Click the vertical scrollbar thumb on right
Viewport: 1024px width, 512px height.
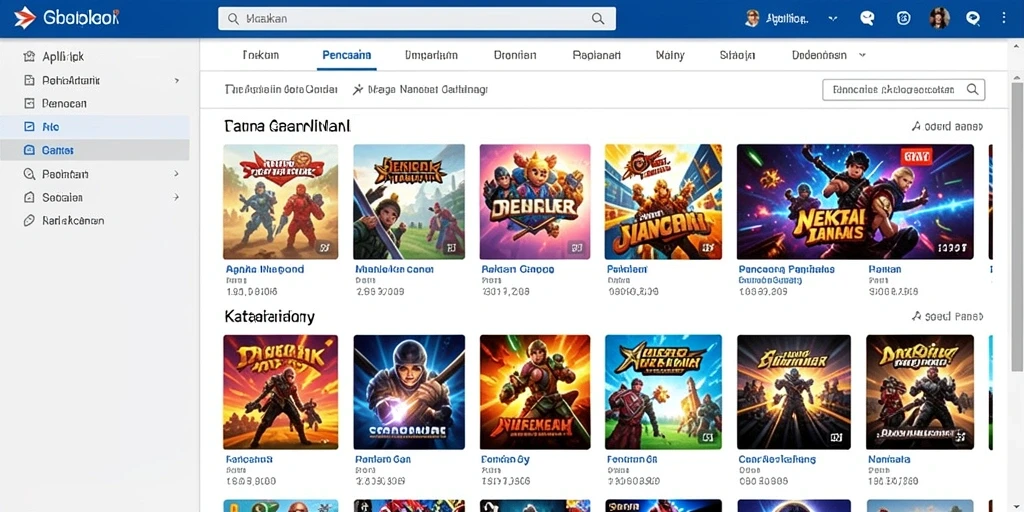point(1017,225)
